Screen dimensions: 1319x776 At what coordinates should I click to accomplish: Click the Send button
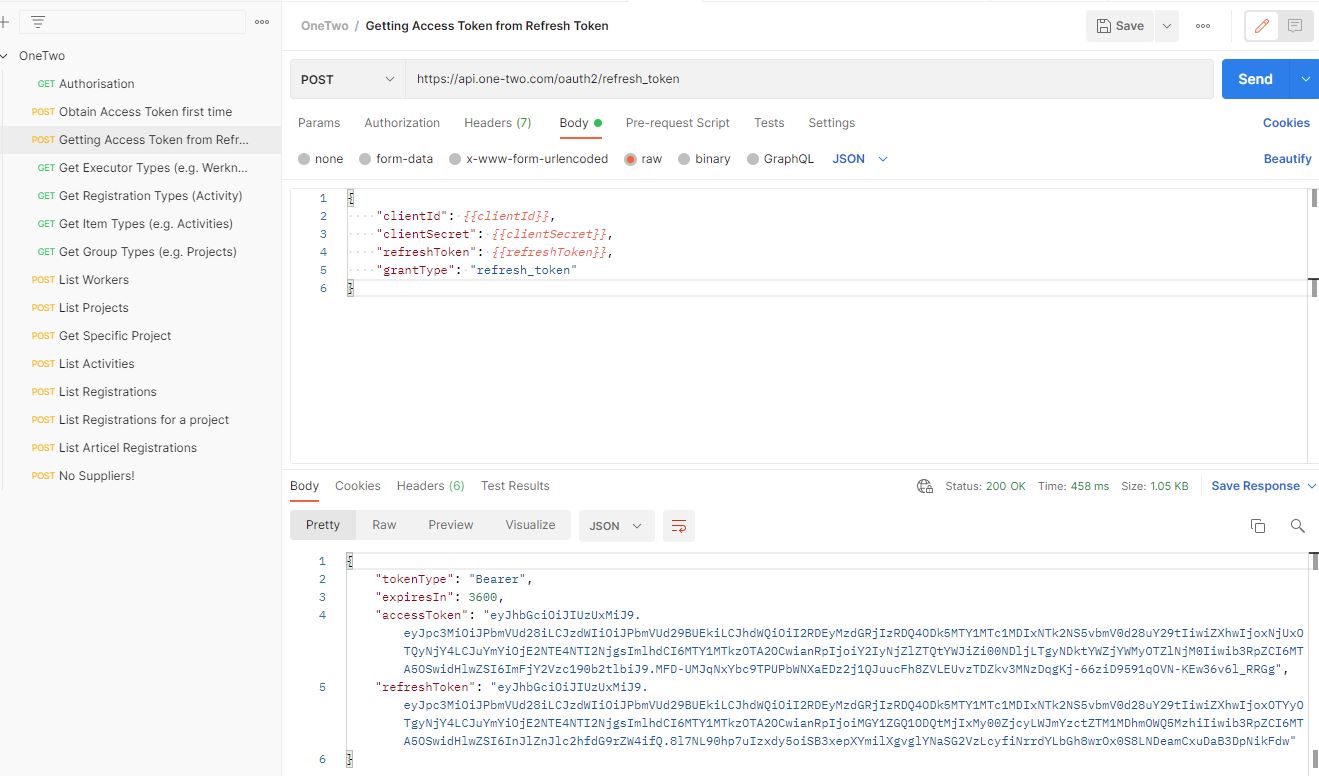click(1256, 79)
